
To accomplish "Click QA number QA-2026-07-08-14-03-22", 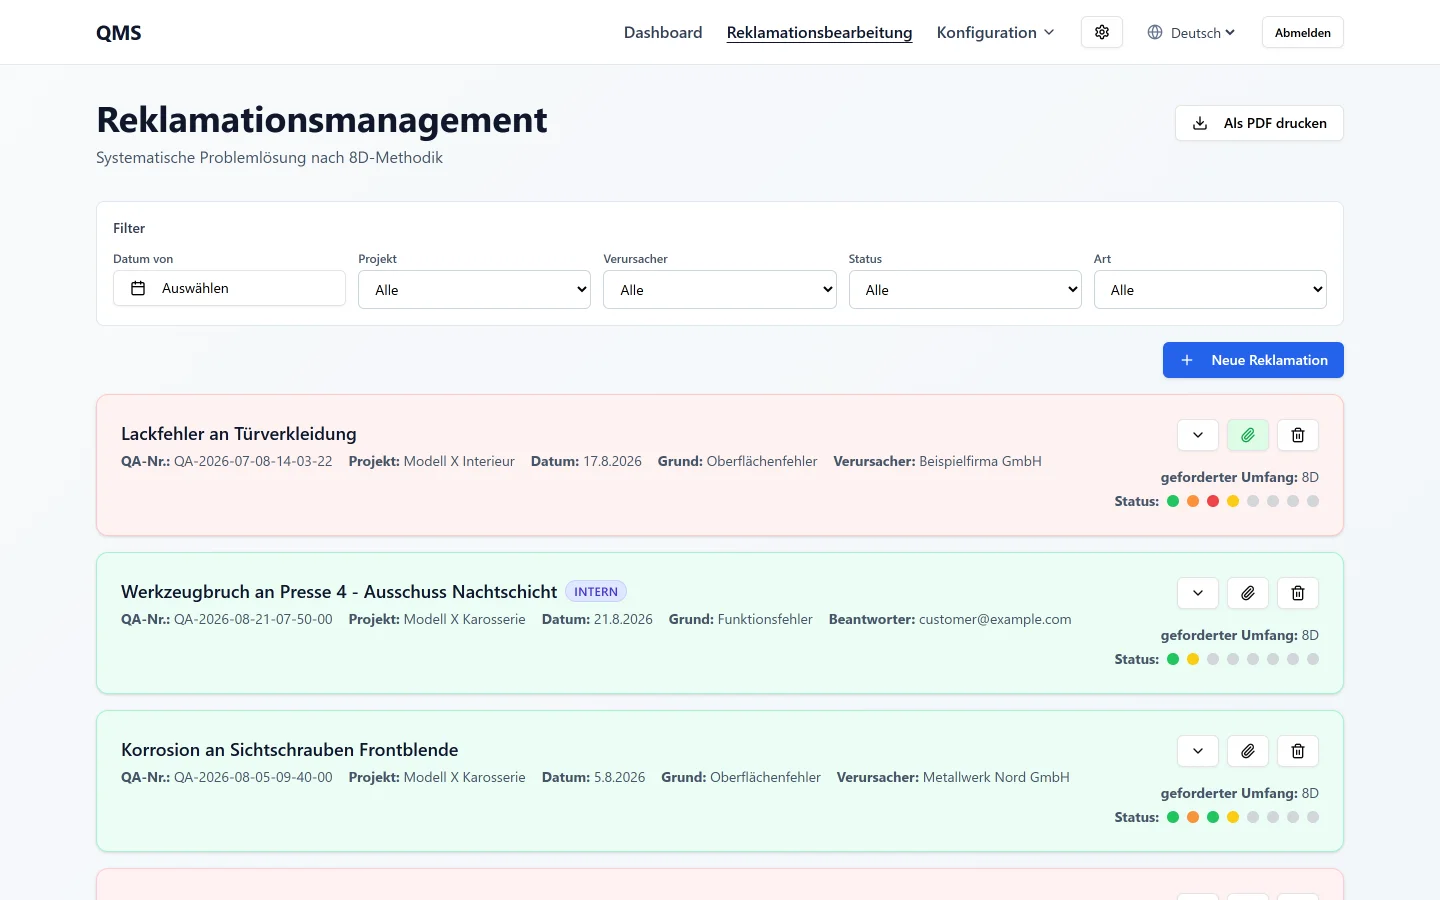I will [x=253, y=461].
